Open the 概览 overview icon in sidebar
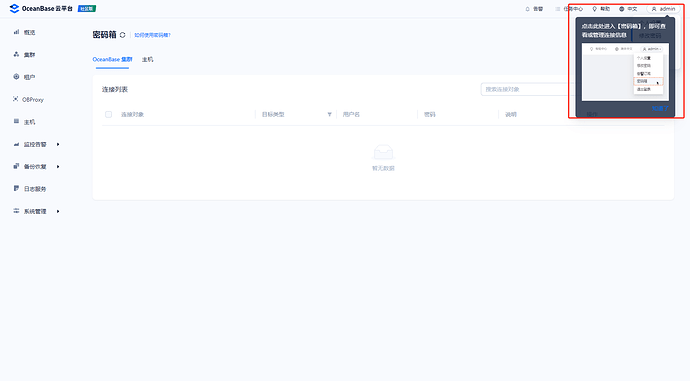Screen dimensions: 690x381 point(16,32)
